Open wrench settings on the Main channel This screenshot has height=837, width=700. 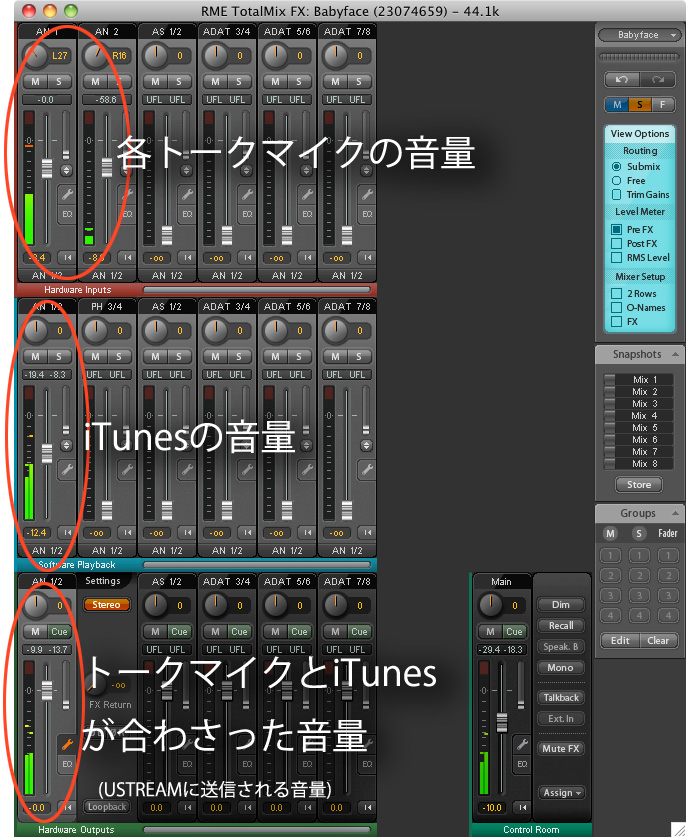pos(522,744)
